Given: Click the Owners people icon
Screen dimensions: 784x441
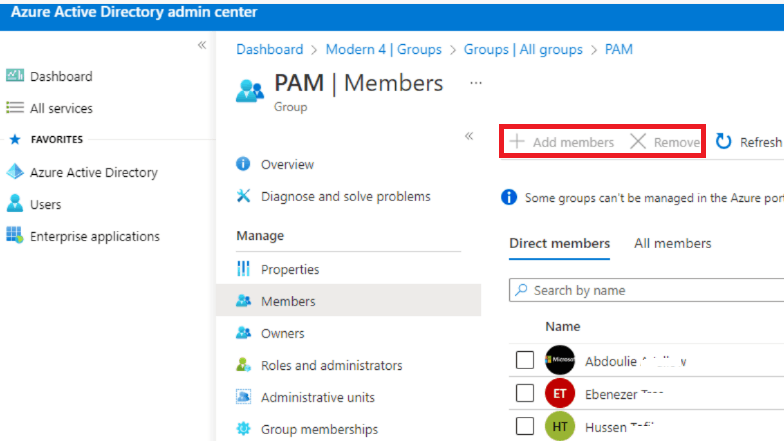Looking at the screenshot, I should [x=244, y=332].
